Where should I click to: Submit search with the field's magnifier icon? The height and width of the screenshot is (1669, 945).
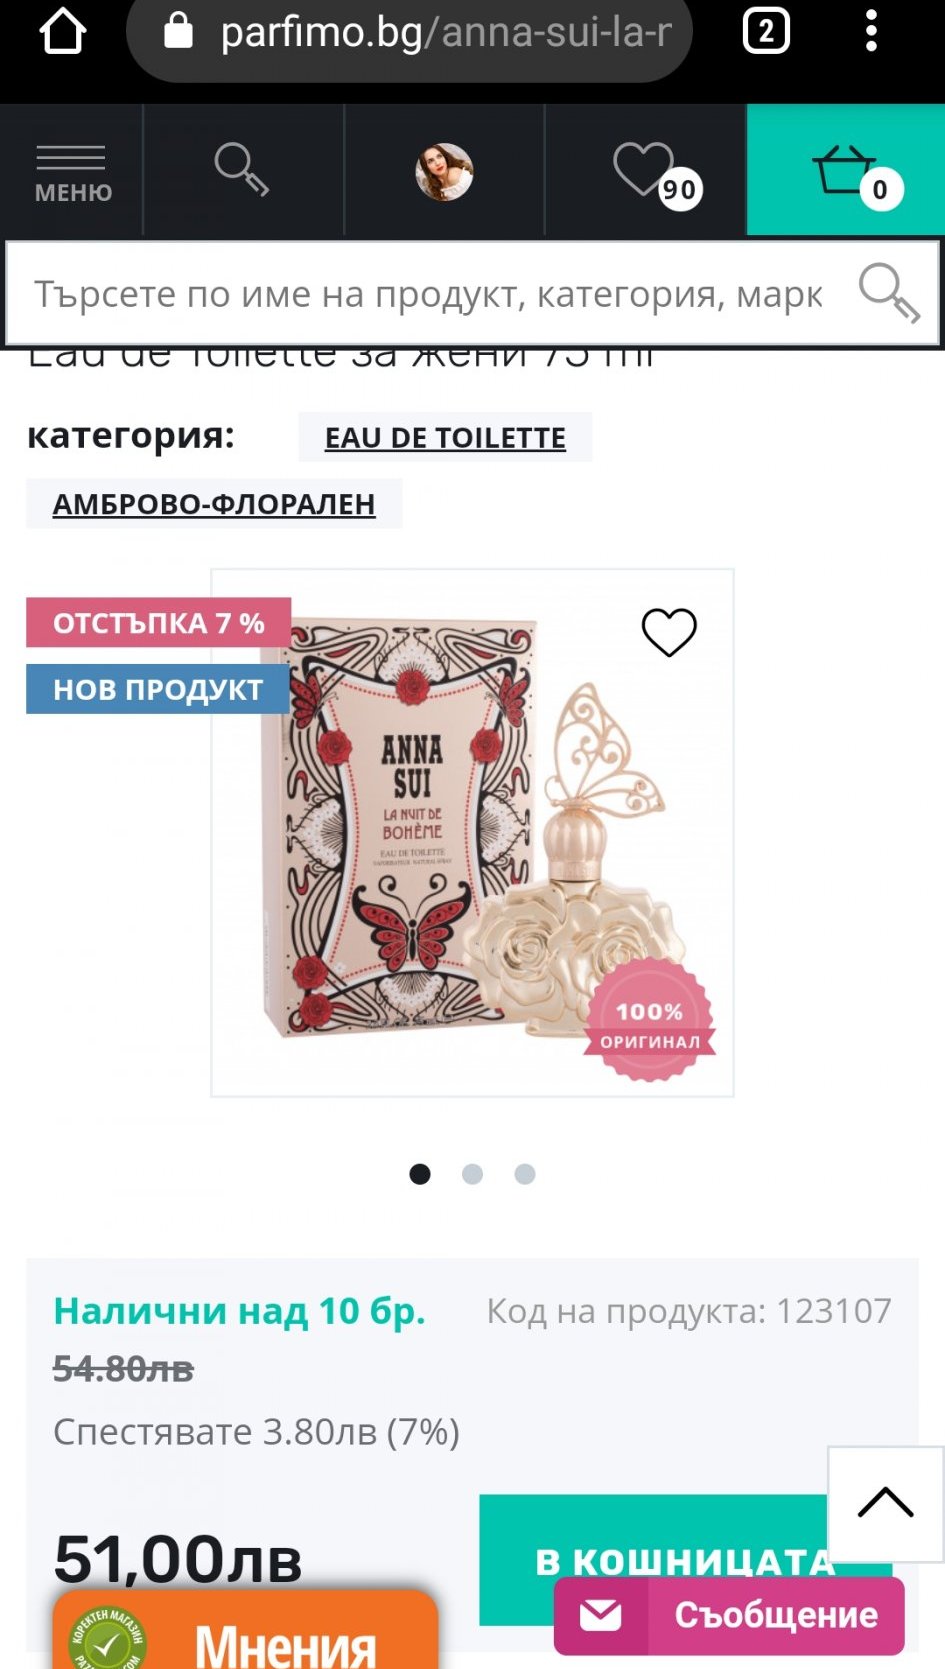pos(889,294)
